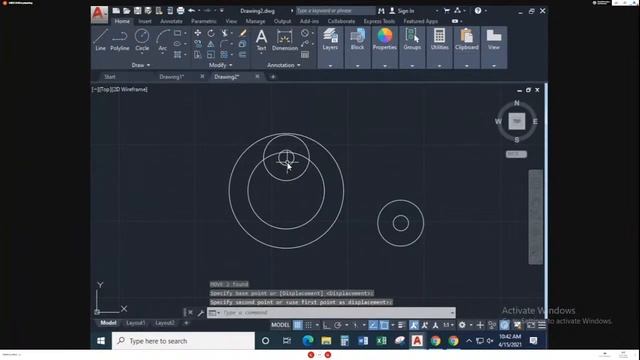Expand the Block panel arrow
The height and width of the screenshot is (360, 640).
(358, 65)
